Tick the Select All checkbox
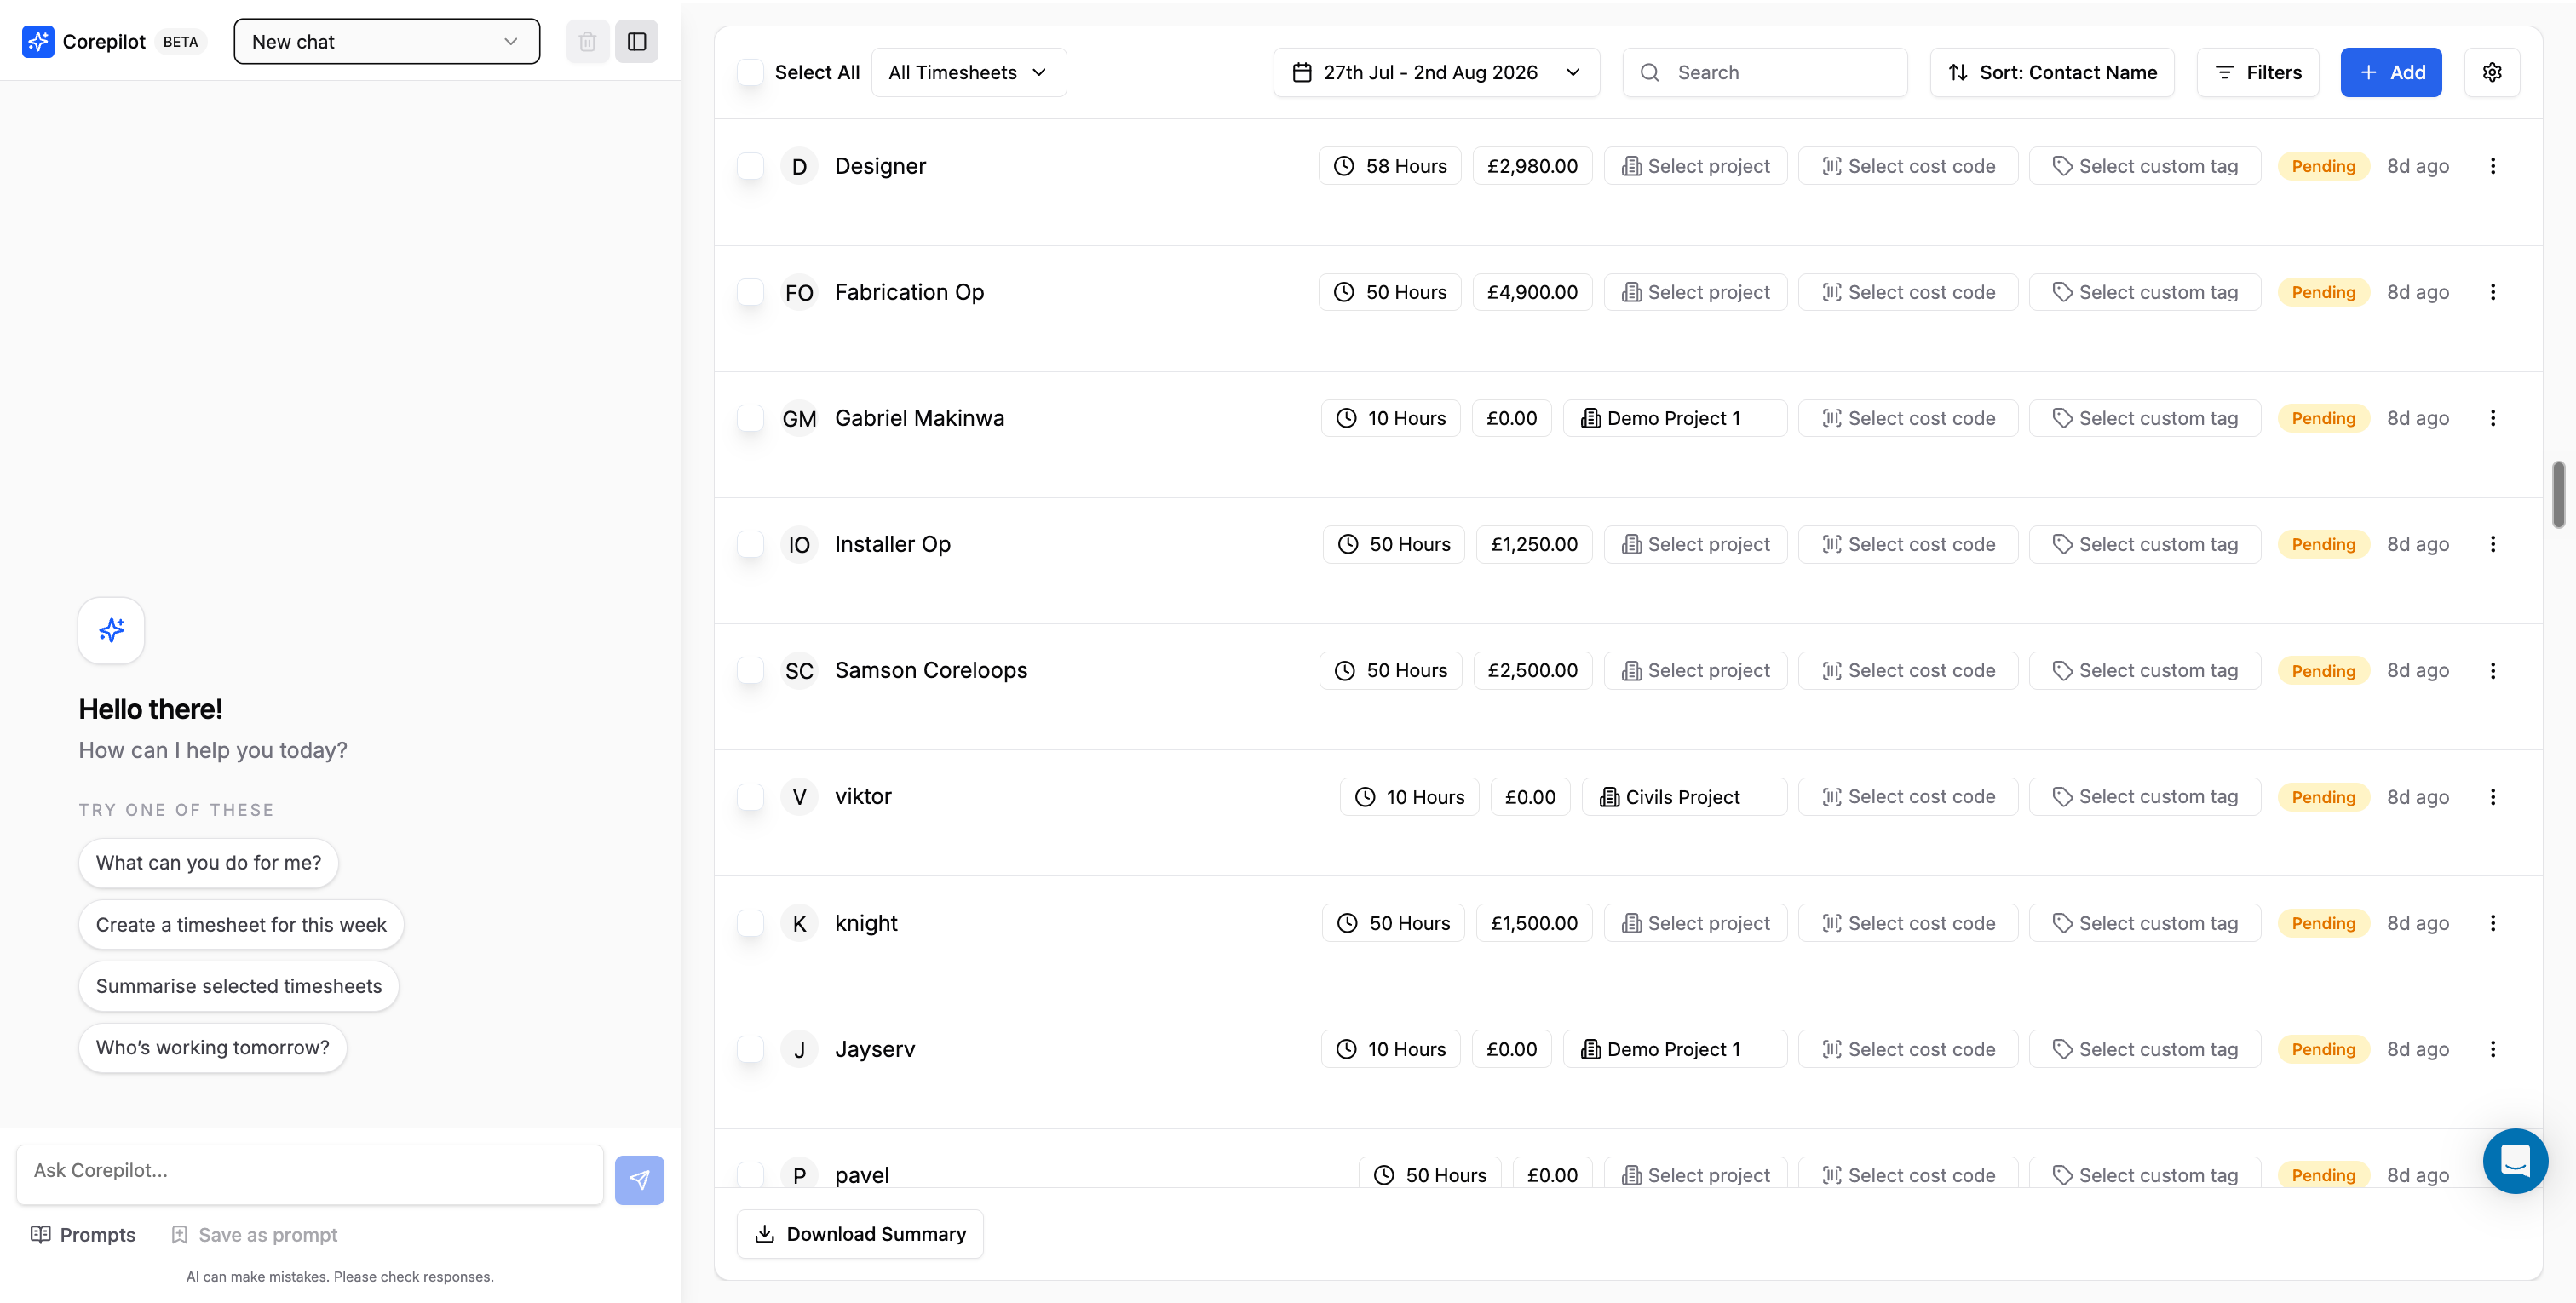2576x1303 pixels. [x=750, y=72]
